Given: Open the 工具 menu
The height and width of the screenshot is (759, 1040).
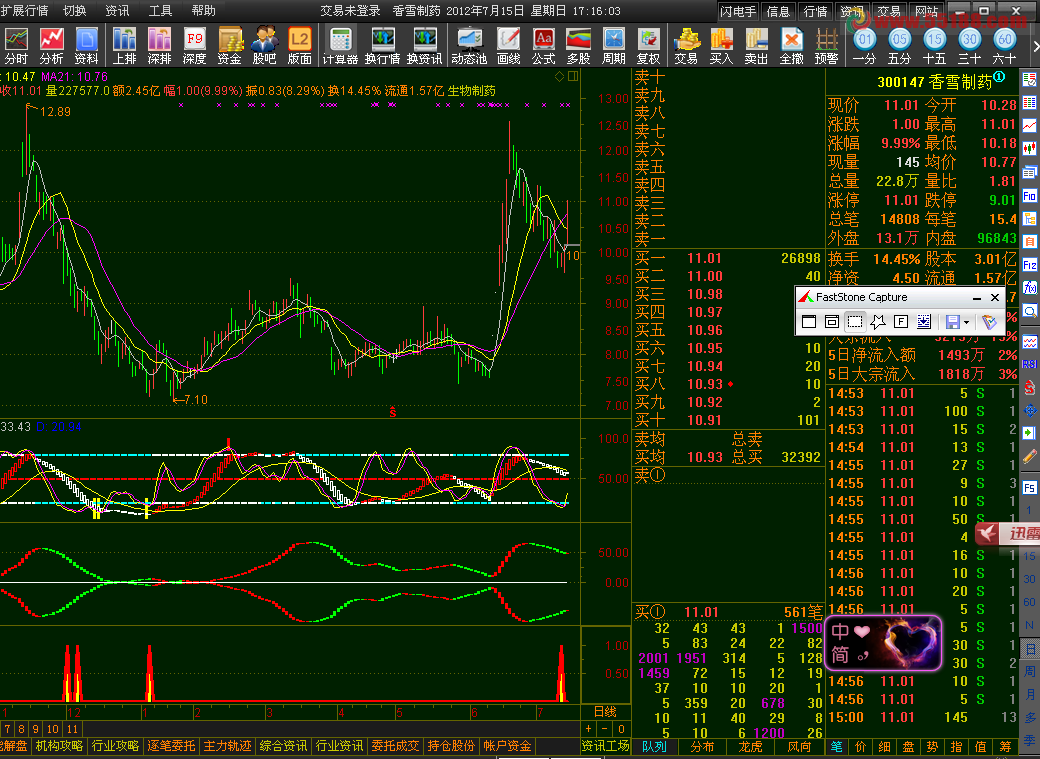Looking at the screenshot, I should [x=160, y=11].
